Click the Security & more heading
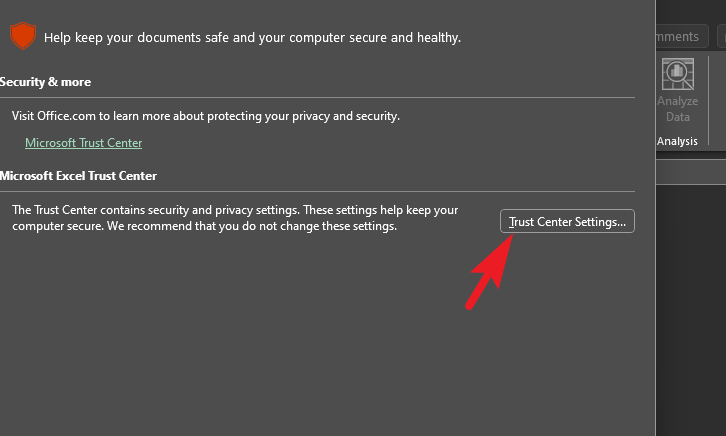Viewport: 726px width, 436px height. (x=45, y=82)
